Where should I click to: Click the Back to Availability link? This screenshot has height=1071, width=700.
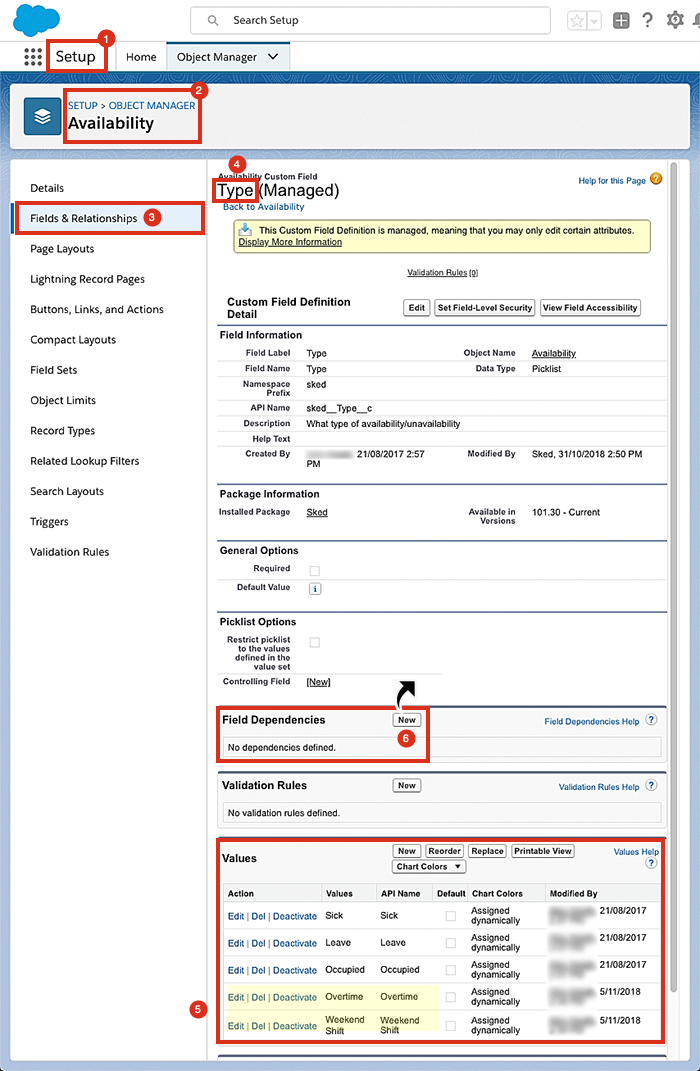click(x=264, y=207)
